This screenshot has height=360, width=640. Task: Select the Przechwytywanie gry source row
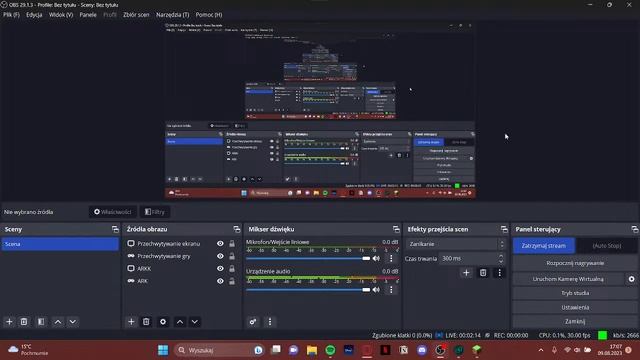tap(182, 256)
